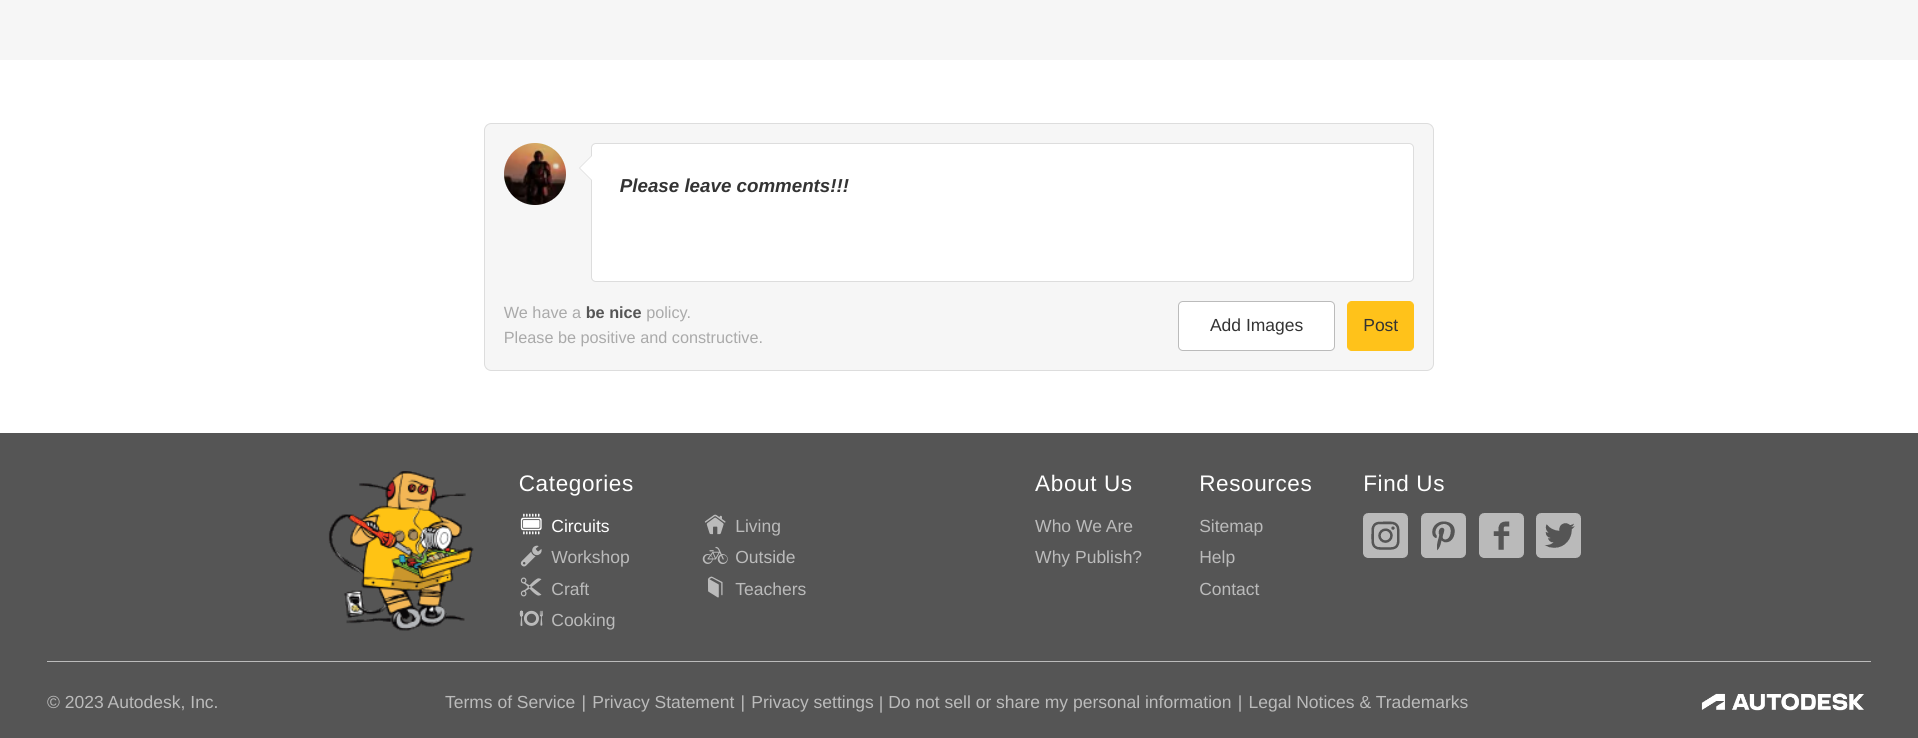Open the Help link
Viewport: 1918px width, 738px height.
click(x=1217, y=557)
